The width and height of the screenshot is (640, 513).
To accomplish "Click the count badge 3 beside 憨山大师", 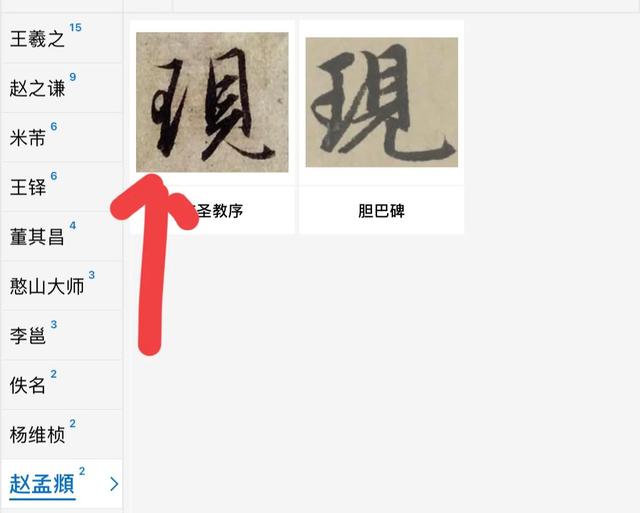I will pos(92,275).
